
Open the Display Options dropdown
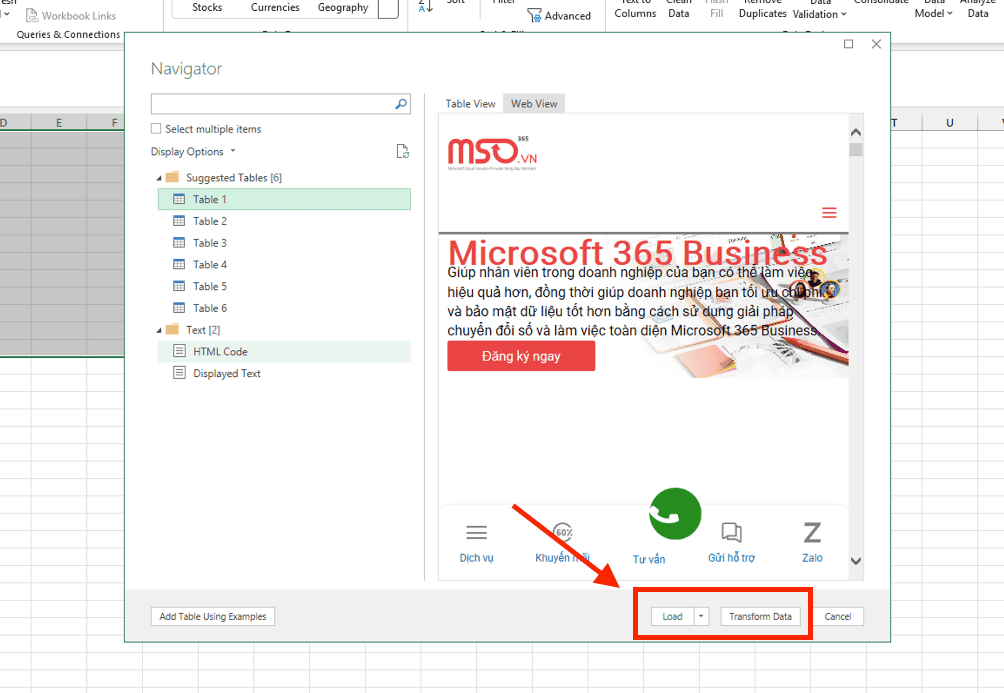(x=193, y=152)
